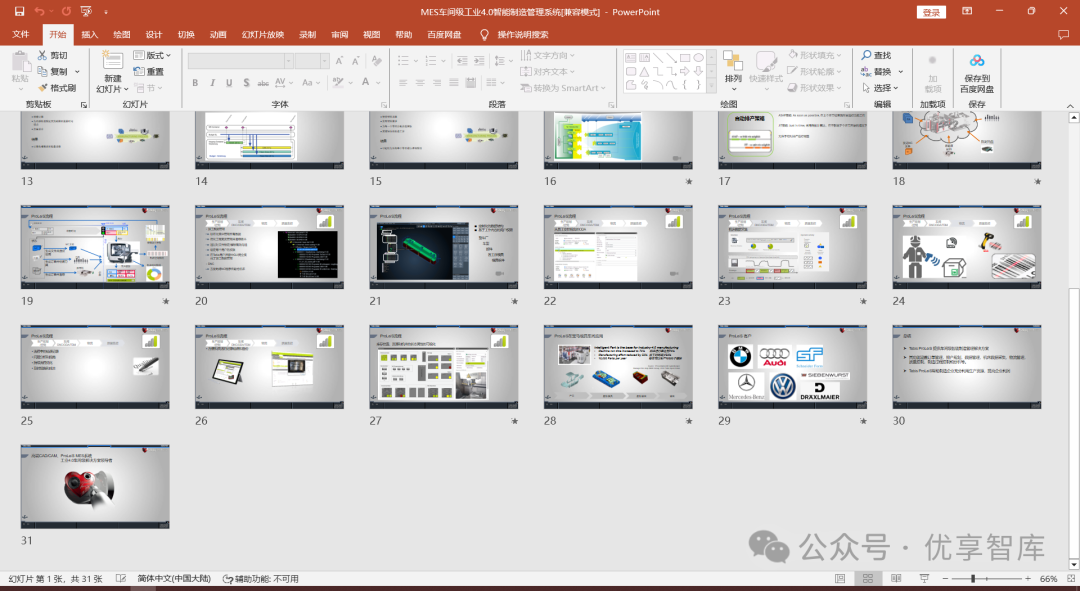Image resolution: width=1080 pixels, height=591 pixels.
Task: Click 辅助功能: 不可用 in the status bar
Action: coord(260,579)
